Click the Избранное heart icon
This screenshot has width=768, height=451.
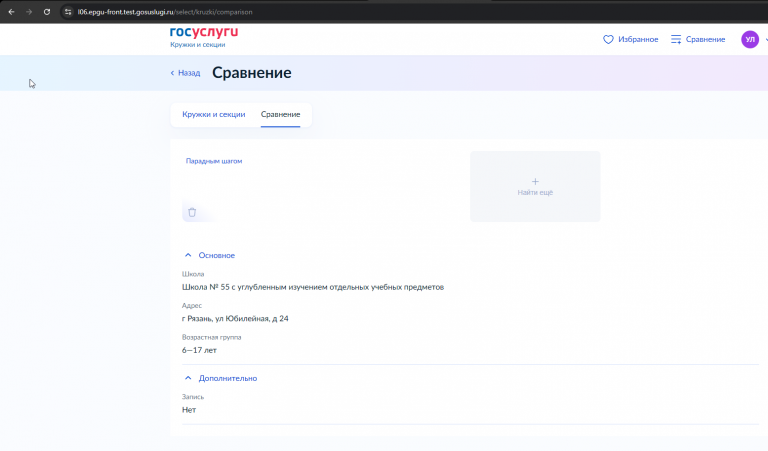click(608, 39)
